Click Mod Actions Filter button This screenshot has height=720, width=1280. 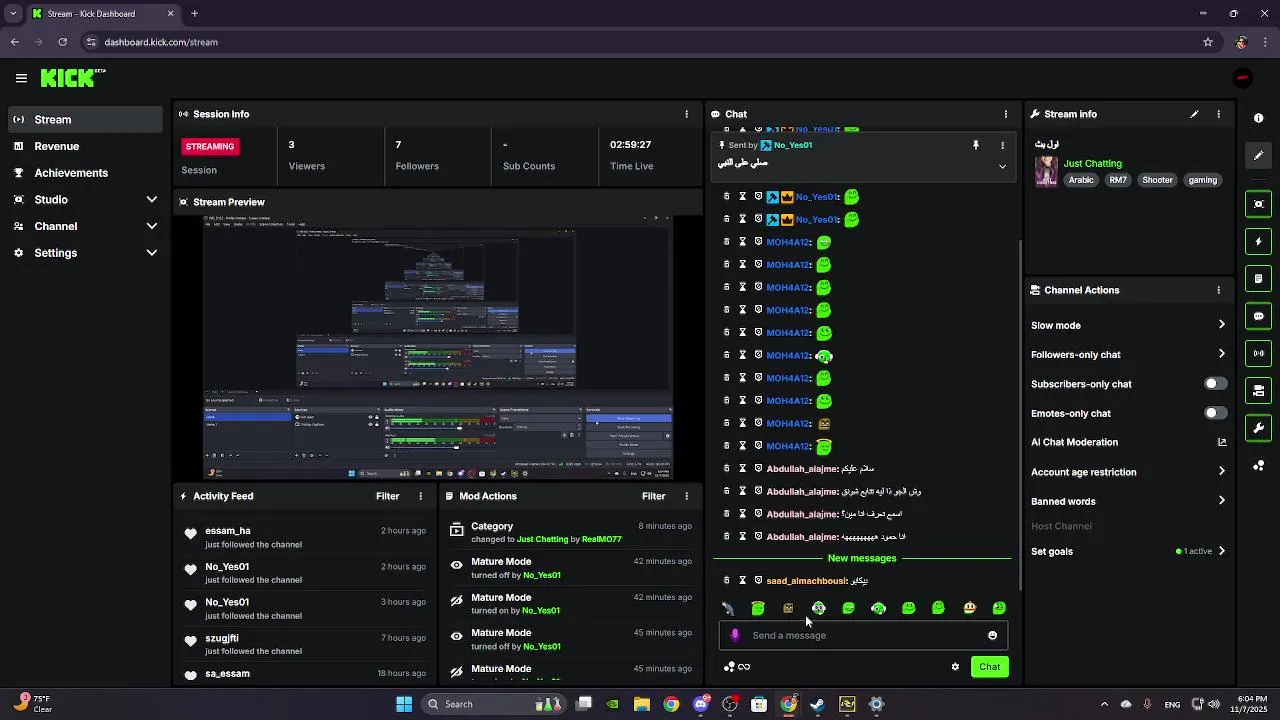(653, 496)
